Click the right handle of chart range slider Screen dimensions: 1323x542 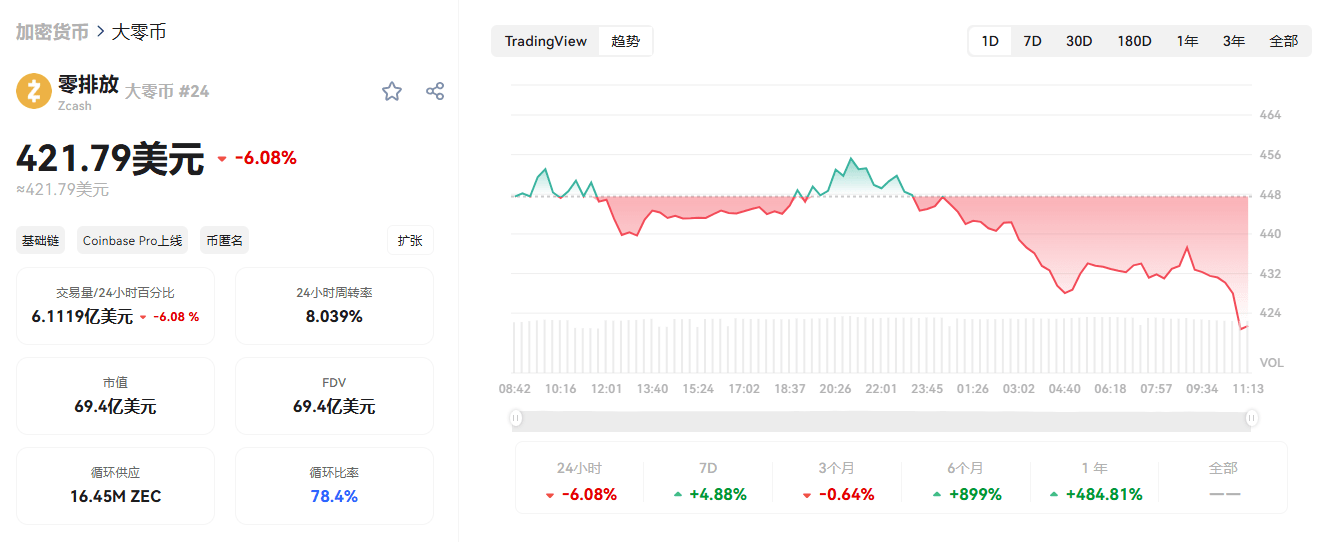point(1252,419)
